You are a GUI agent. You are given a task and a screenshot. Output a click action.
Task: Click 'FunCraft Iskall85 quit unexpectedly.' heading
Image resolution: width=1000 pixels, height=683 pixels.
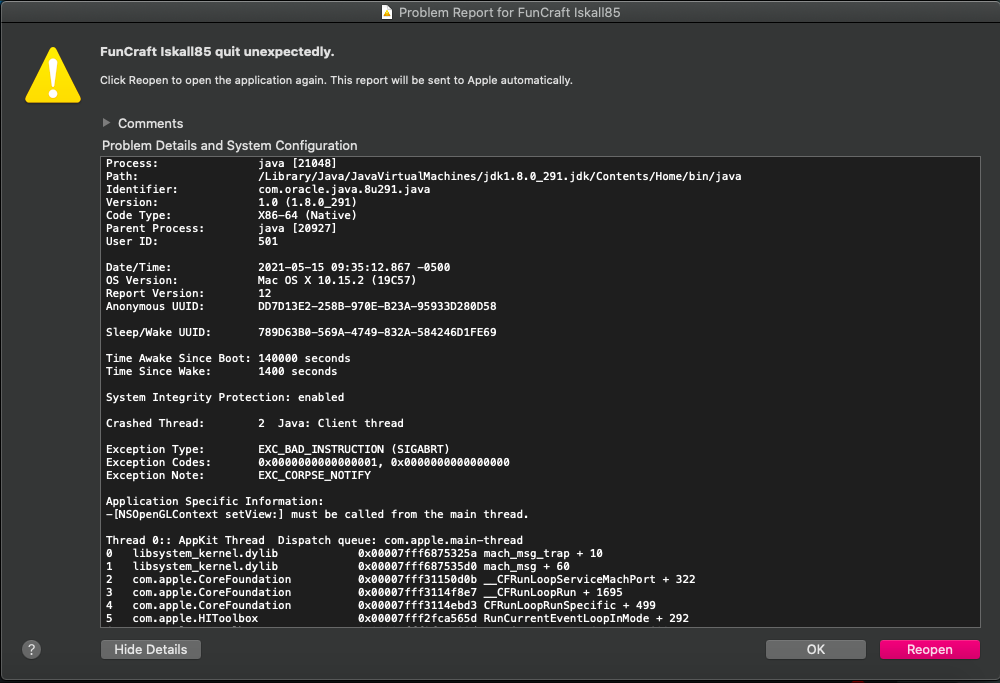(x=217, y=52)
